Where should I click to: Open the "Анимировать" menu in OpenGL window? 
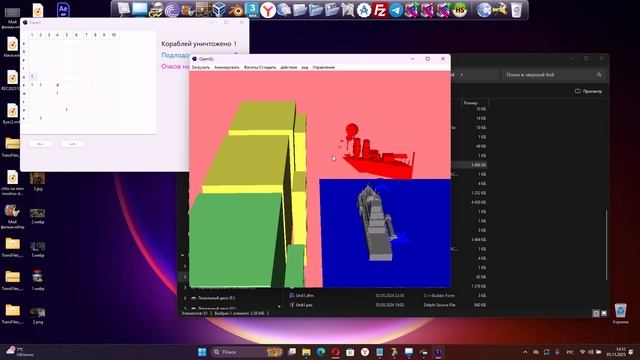[227, 67]
